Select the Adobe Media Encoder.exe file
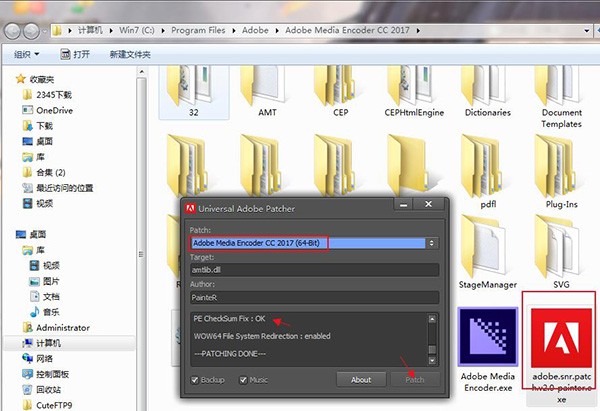This screenshot has height=411, width=600. pos(488,350)
